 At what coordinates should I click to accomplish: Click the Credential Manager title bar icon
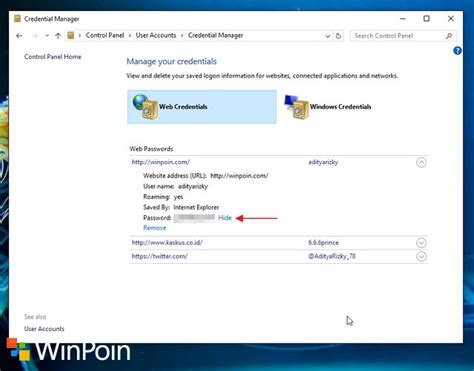coord(17,19)
